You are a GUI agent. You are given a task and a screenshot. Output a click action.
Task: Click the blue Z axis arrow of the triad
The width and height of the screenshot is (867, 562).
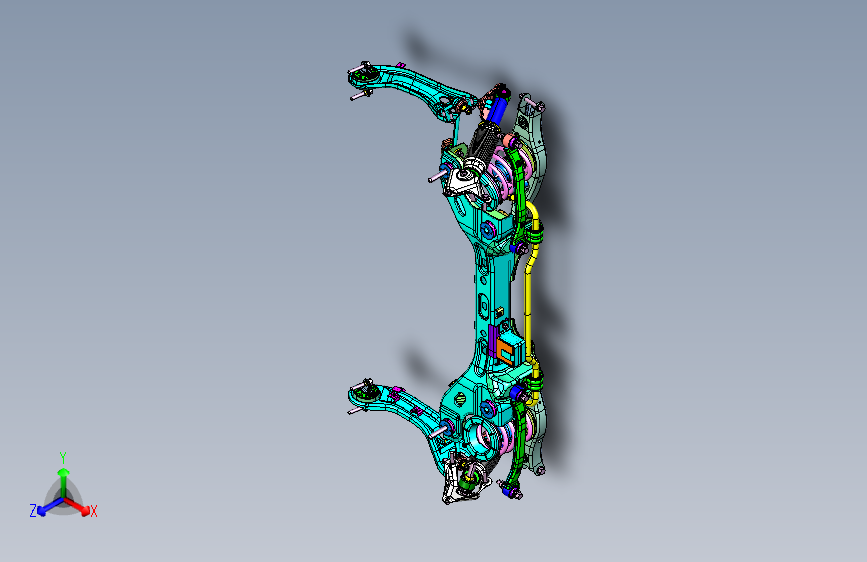50,507
